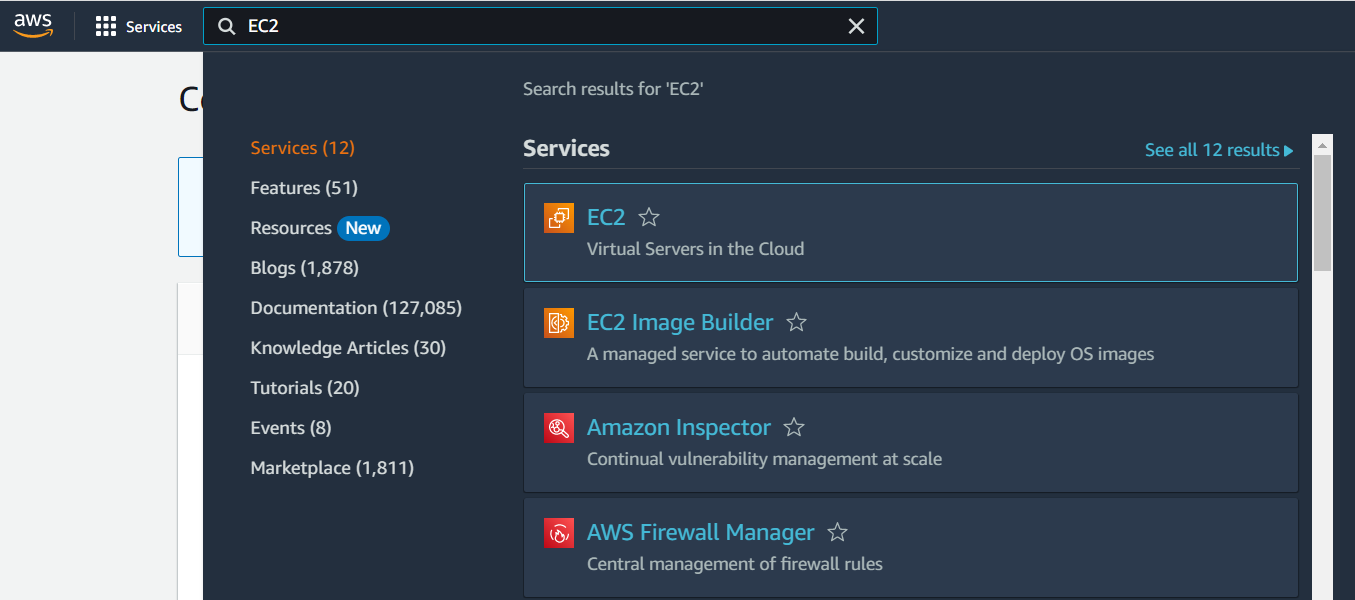Click the search magnifier icon
The image size is (1355, 600).
coord(227,27)
